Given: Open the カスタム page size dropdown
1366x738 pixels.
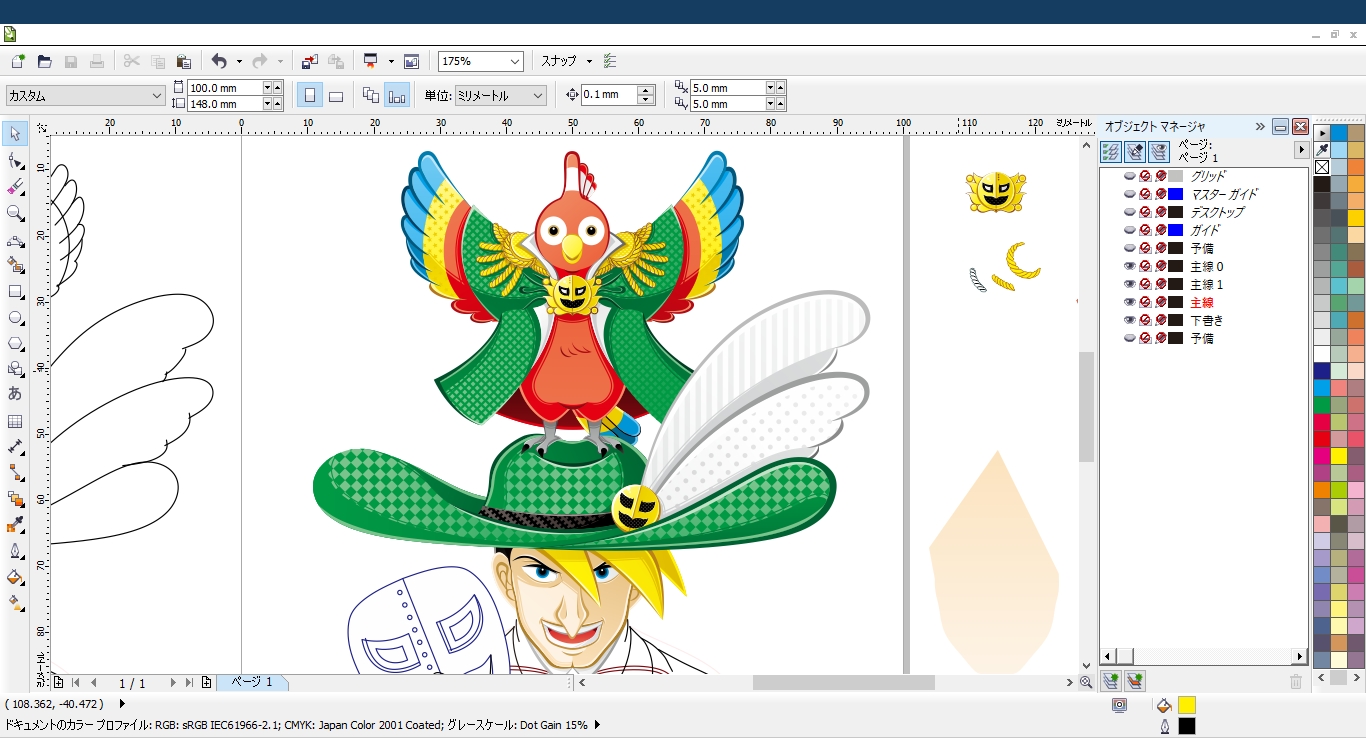Looking at the screenshot, I should (x=157, y=96).
